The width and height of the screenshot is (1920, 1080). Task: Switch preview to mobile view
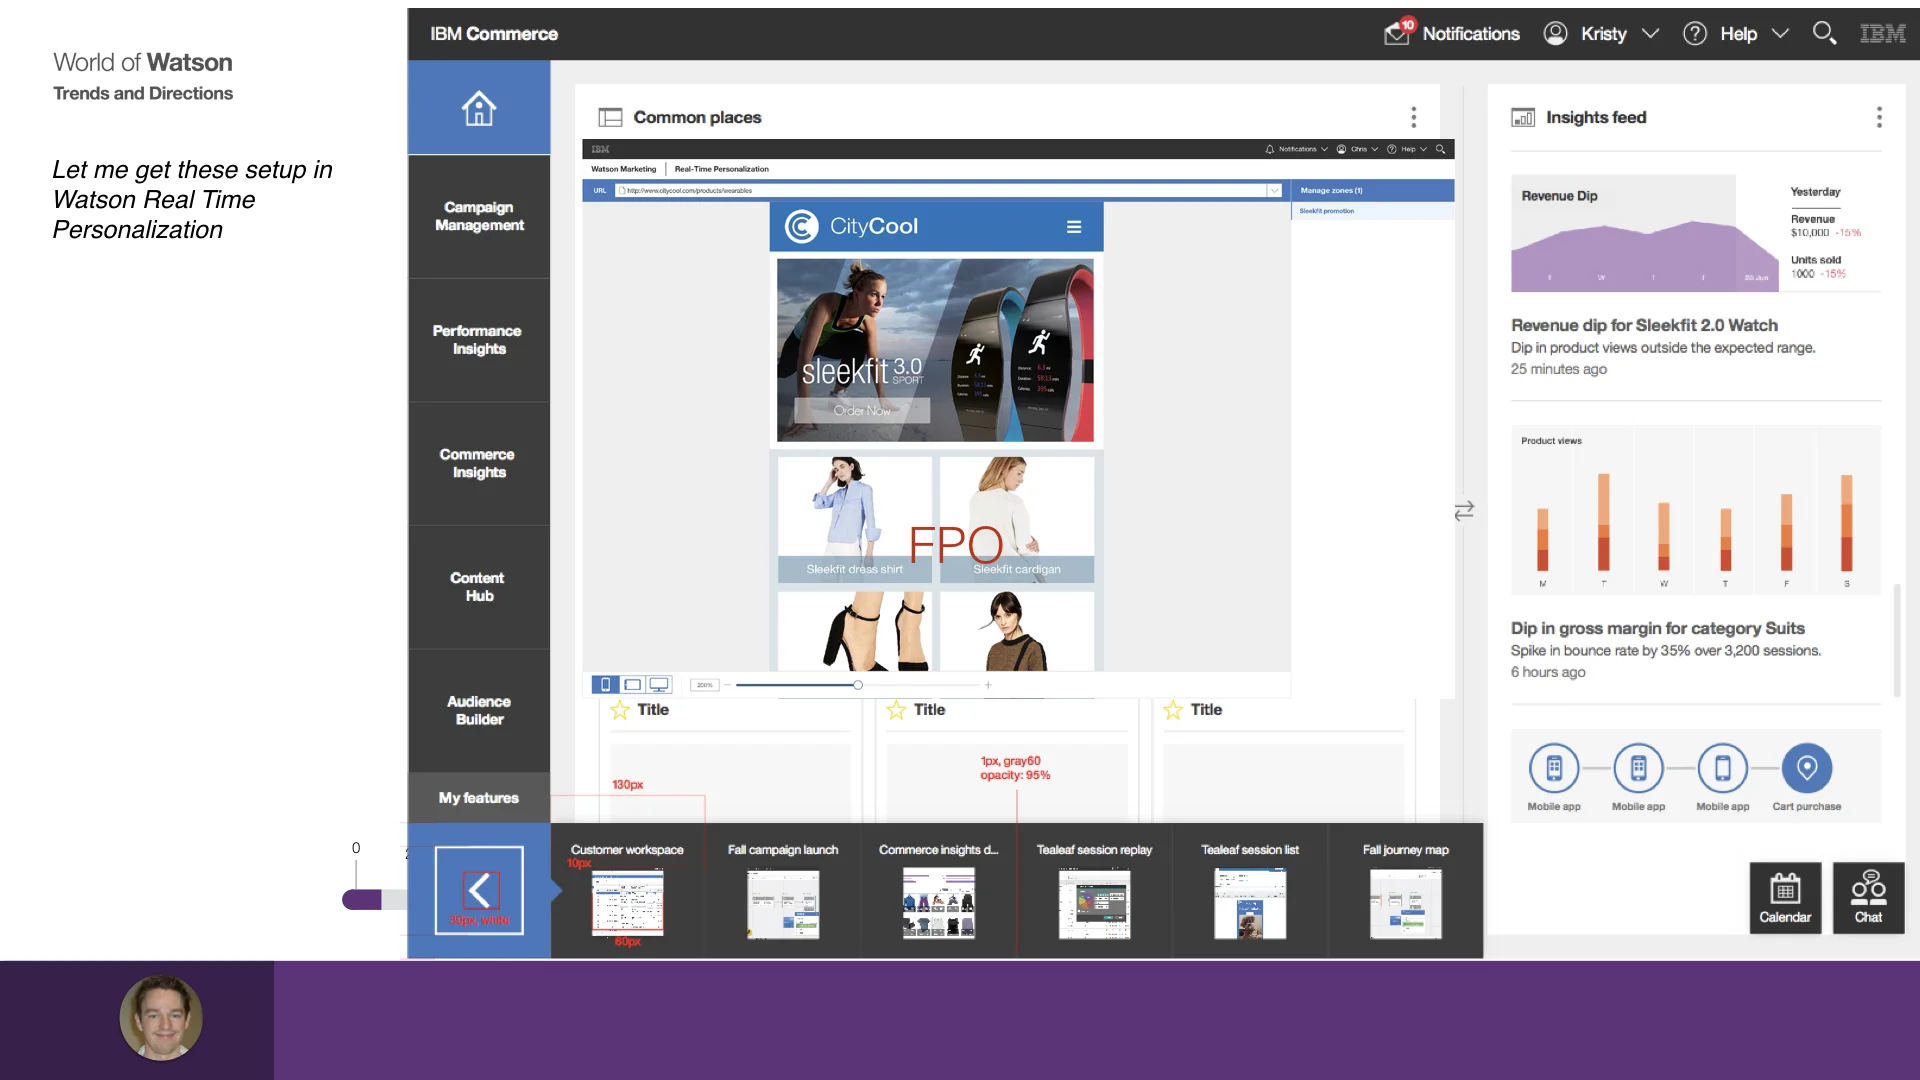(x=605, y=685)
